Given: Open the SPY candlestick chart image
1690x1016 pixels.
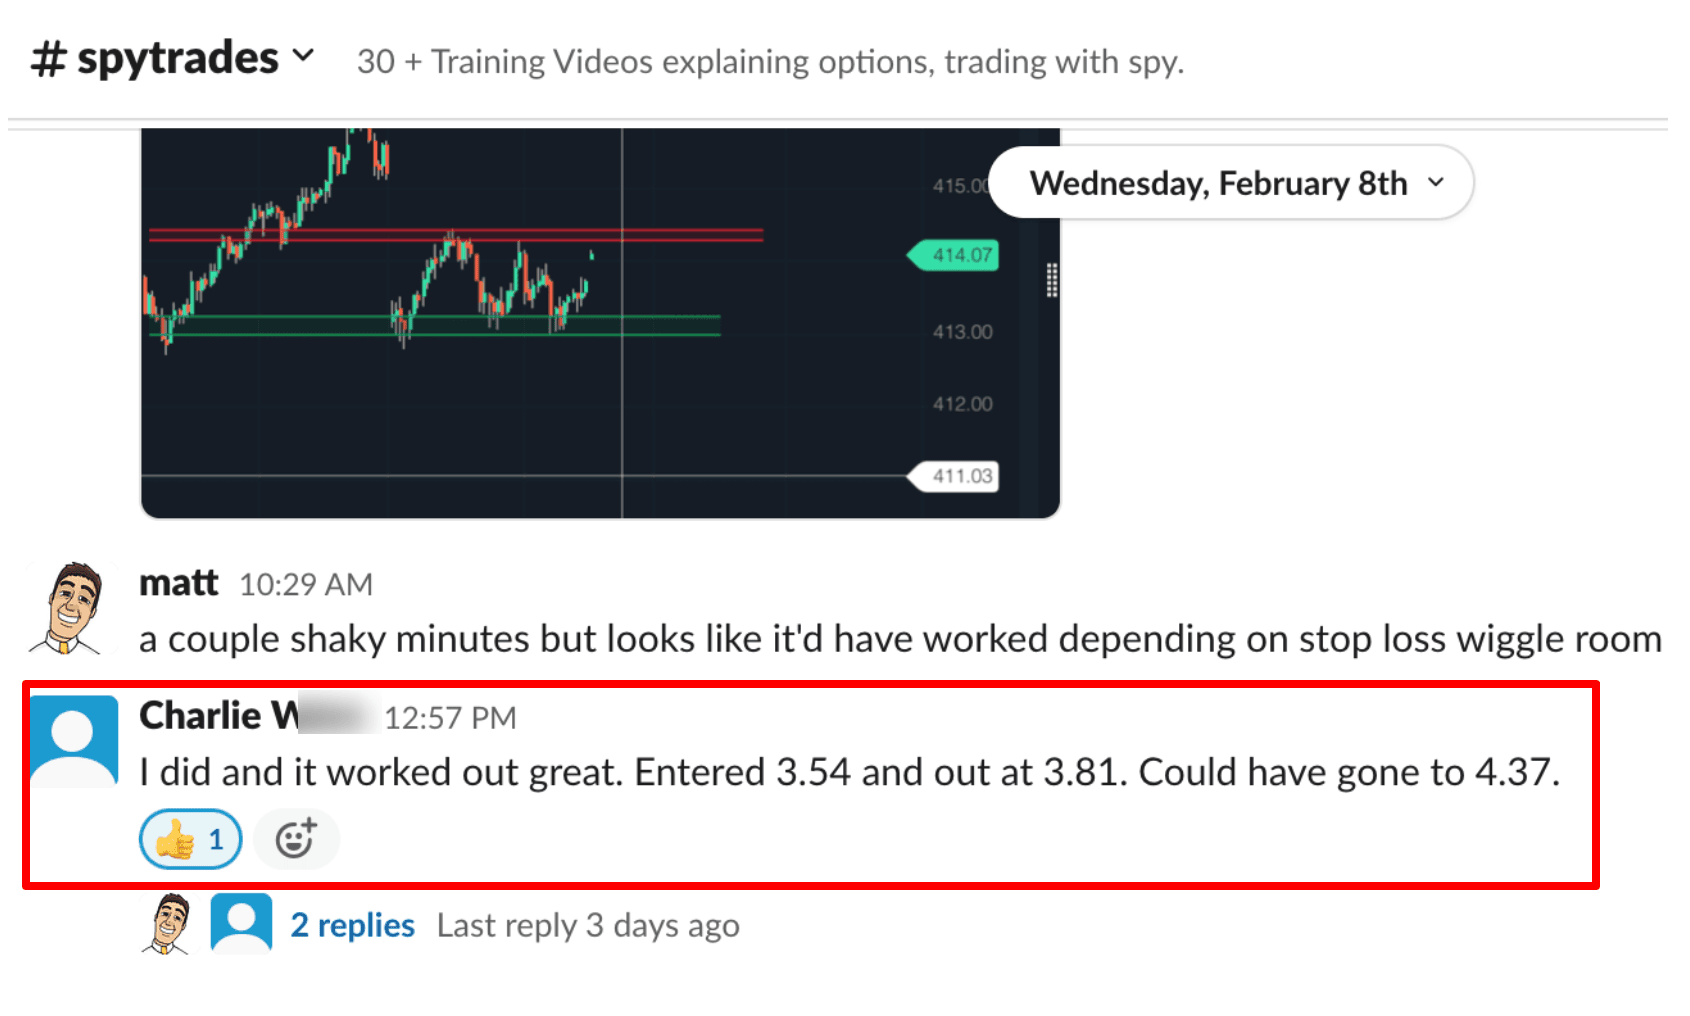Looking at the screenshot, I should click(600, 323).
